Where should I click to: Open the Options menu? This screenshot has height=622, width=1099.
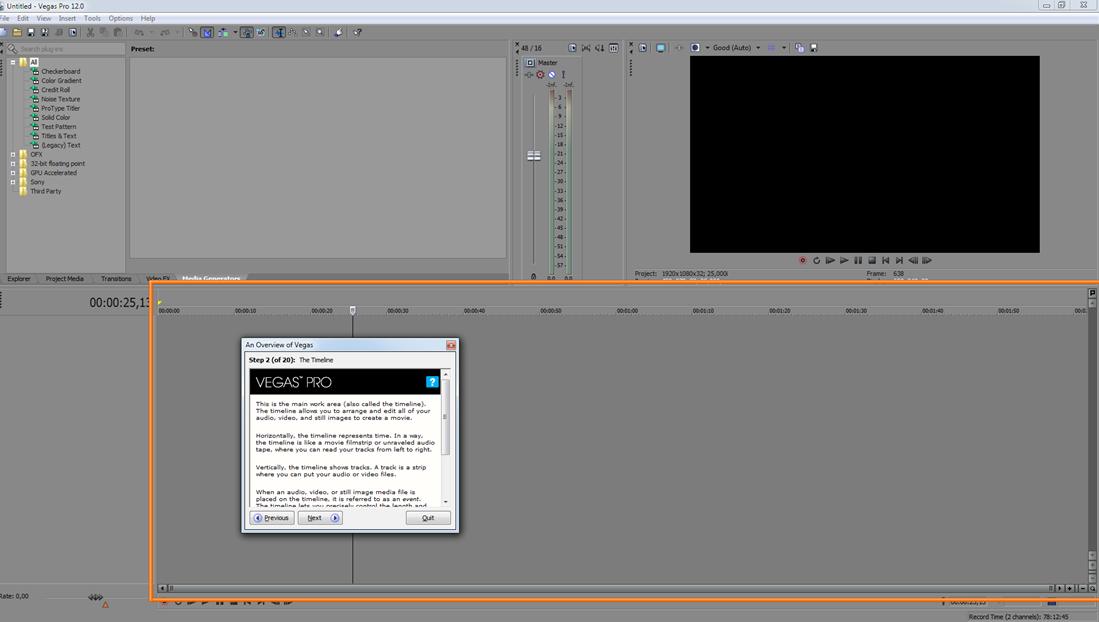pyautogui.click(x=121, y=18)
